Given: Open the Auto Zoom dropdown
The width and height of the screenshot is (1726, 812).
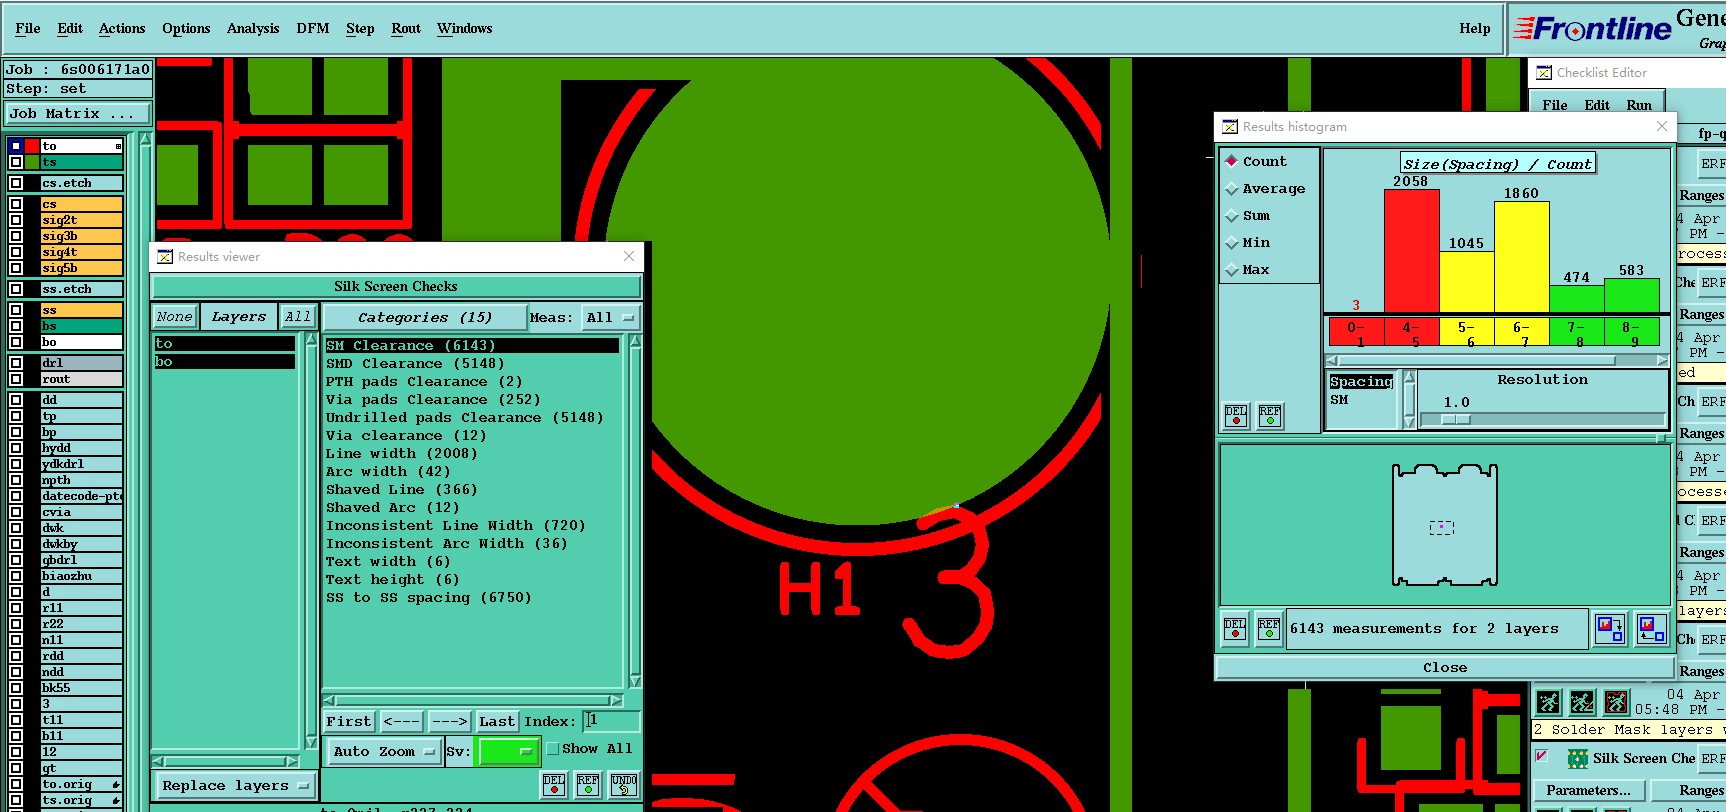Looking at the screenshot, I should pyautogui.click(x=383, y=751).
